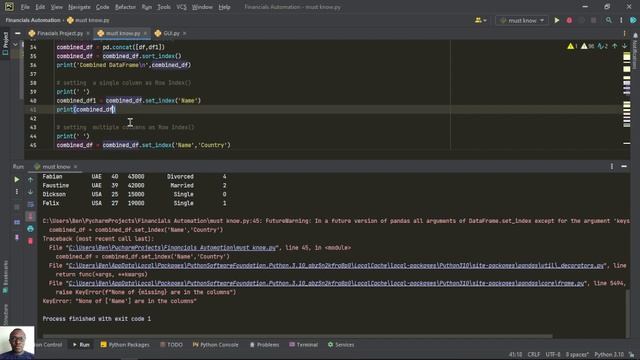Open the File menu
This screenshot has width=640, height=360.
(25, 7)
